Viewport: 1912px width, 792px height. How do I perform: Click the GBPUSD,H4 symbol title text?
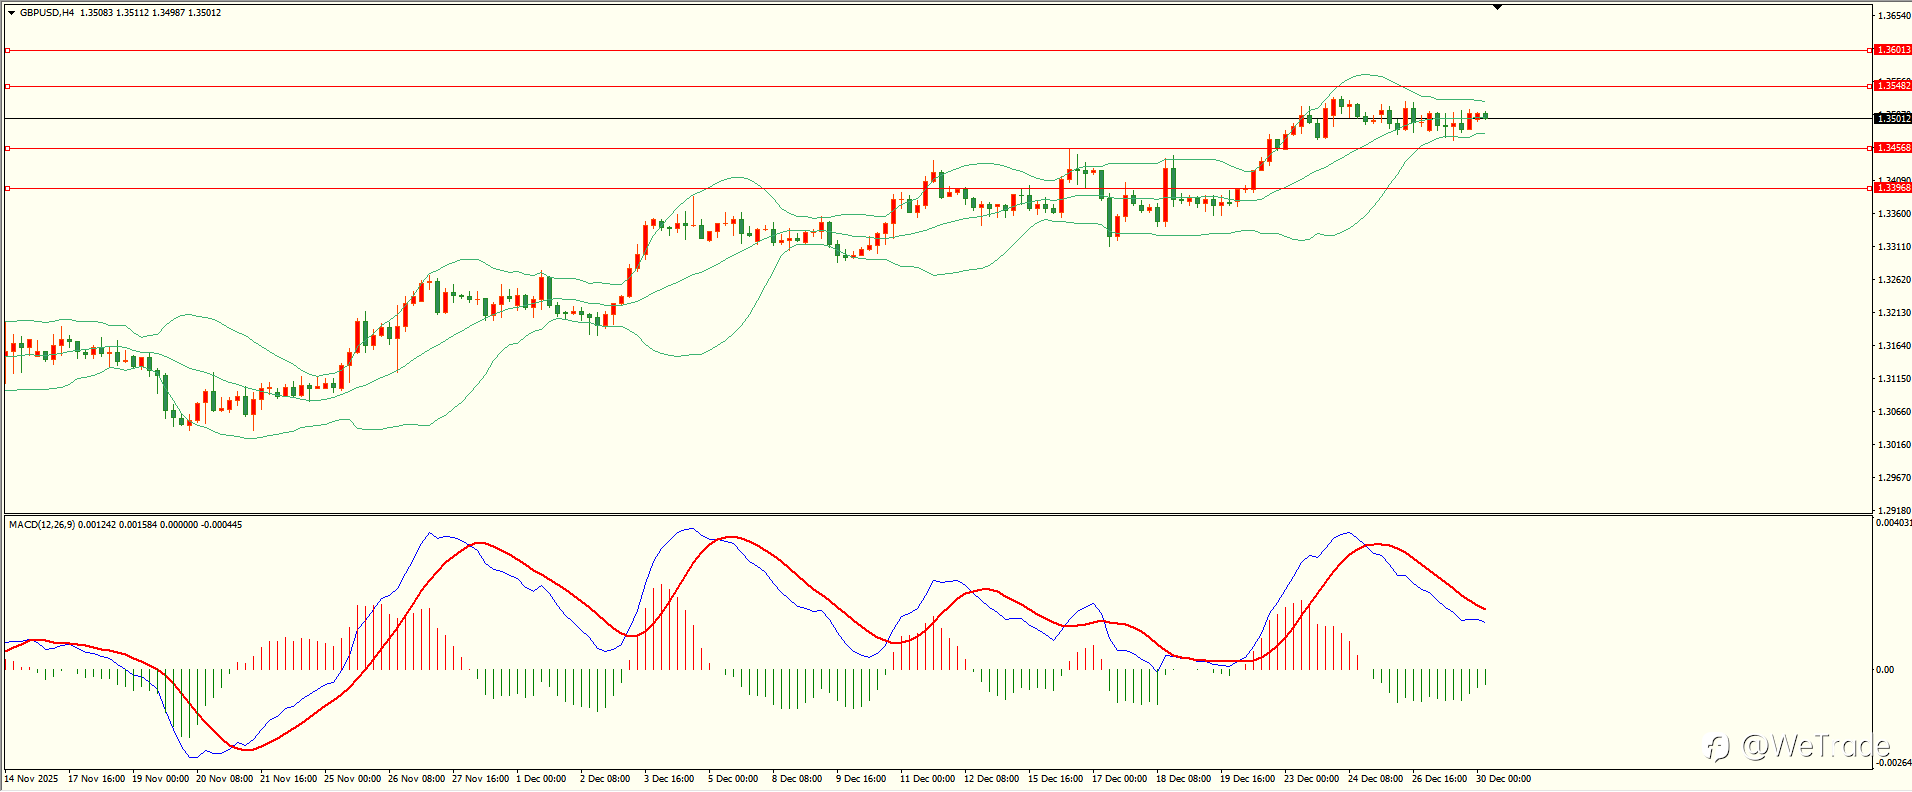(47, 13)
